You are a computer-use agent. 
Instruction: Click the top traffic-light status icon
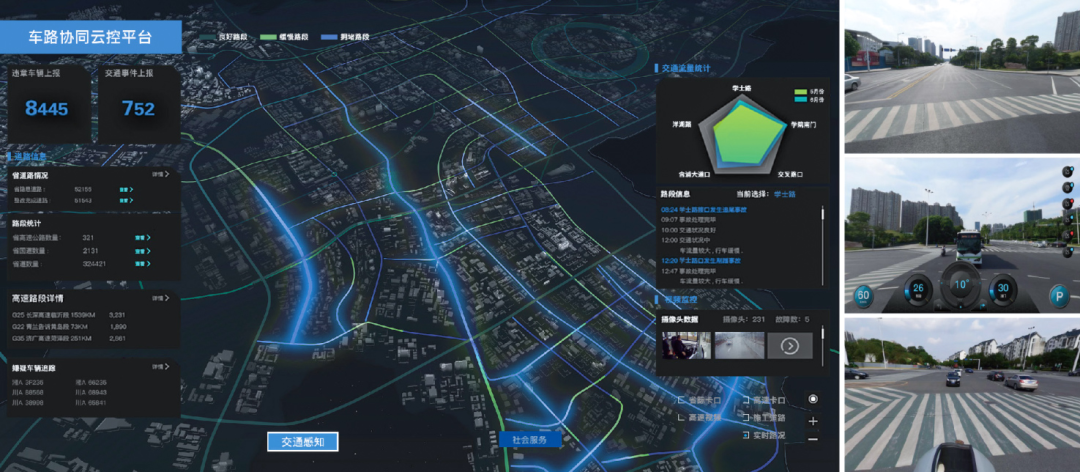1067,172
